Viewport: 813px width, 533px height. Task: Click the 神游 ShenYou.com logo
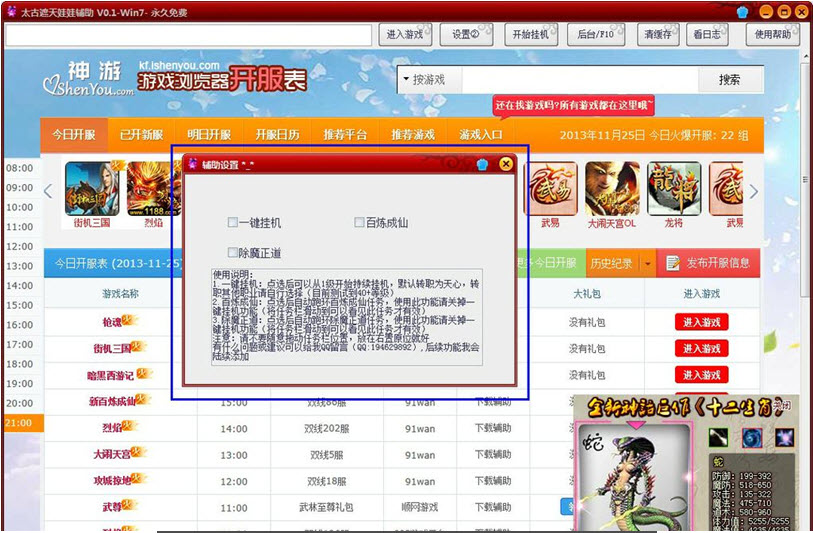click(89, 78)
